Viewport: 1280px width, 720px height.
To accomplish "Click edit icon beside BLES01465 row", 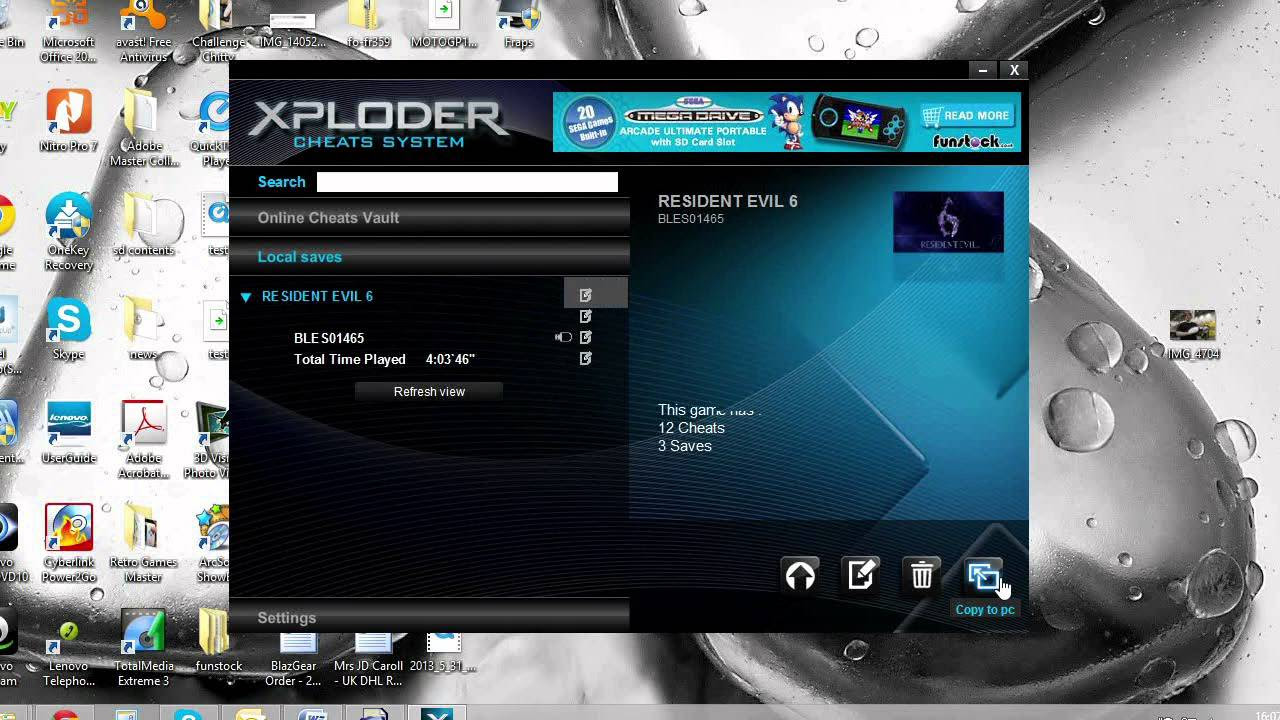I will click(x=586, y=338).
